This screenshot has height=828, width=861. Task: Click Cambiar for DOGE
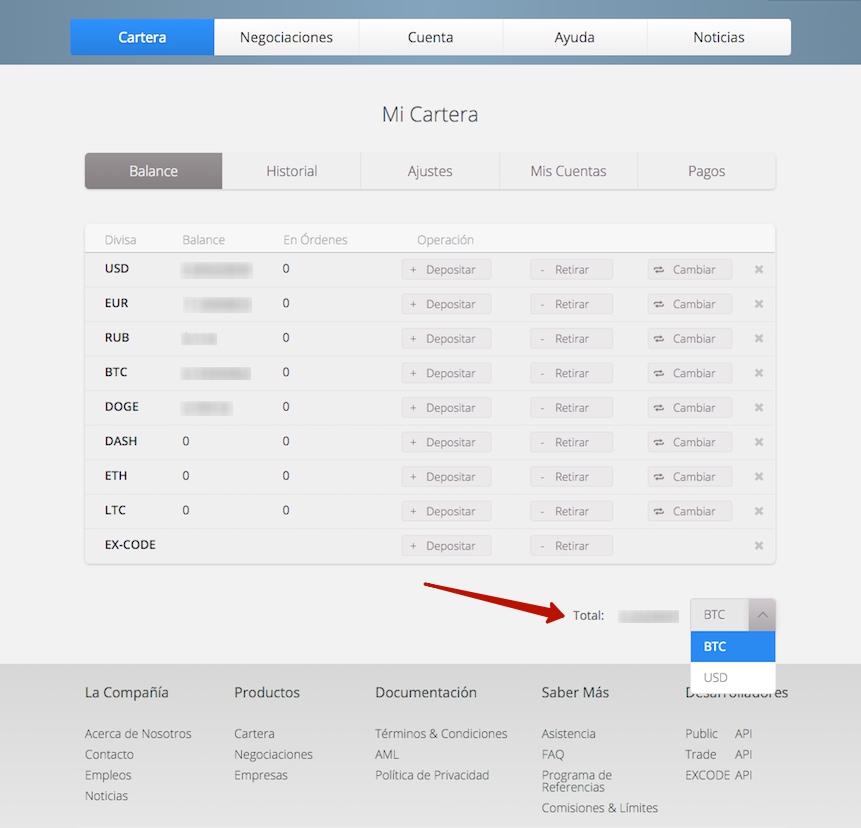(x=690, y=408)
